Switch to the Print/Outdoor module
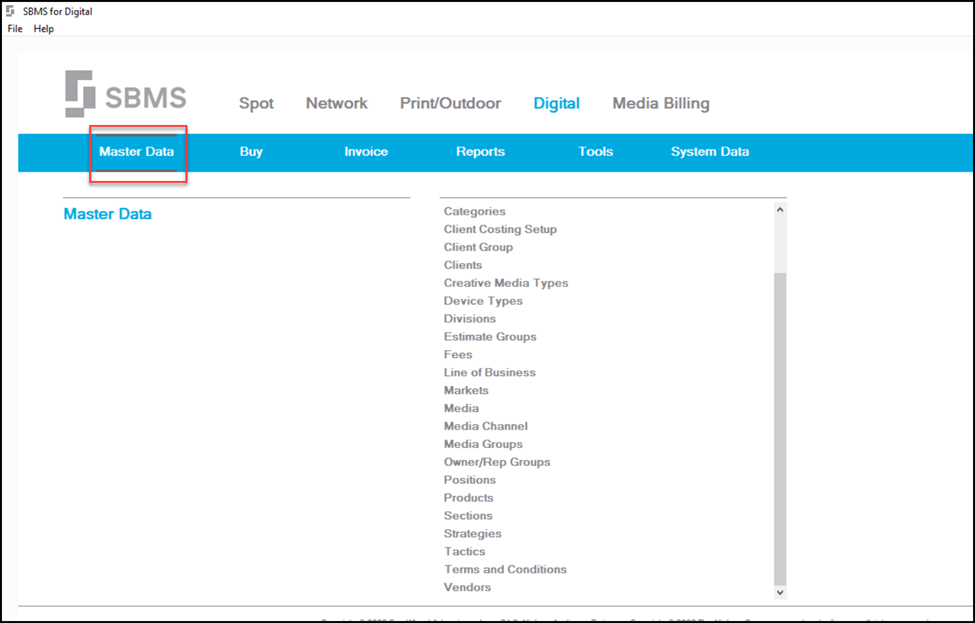 pos(450,103)
